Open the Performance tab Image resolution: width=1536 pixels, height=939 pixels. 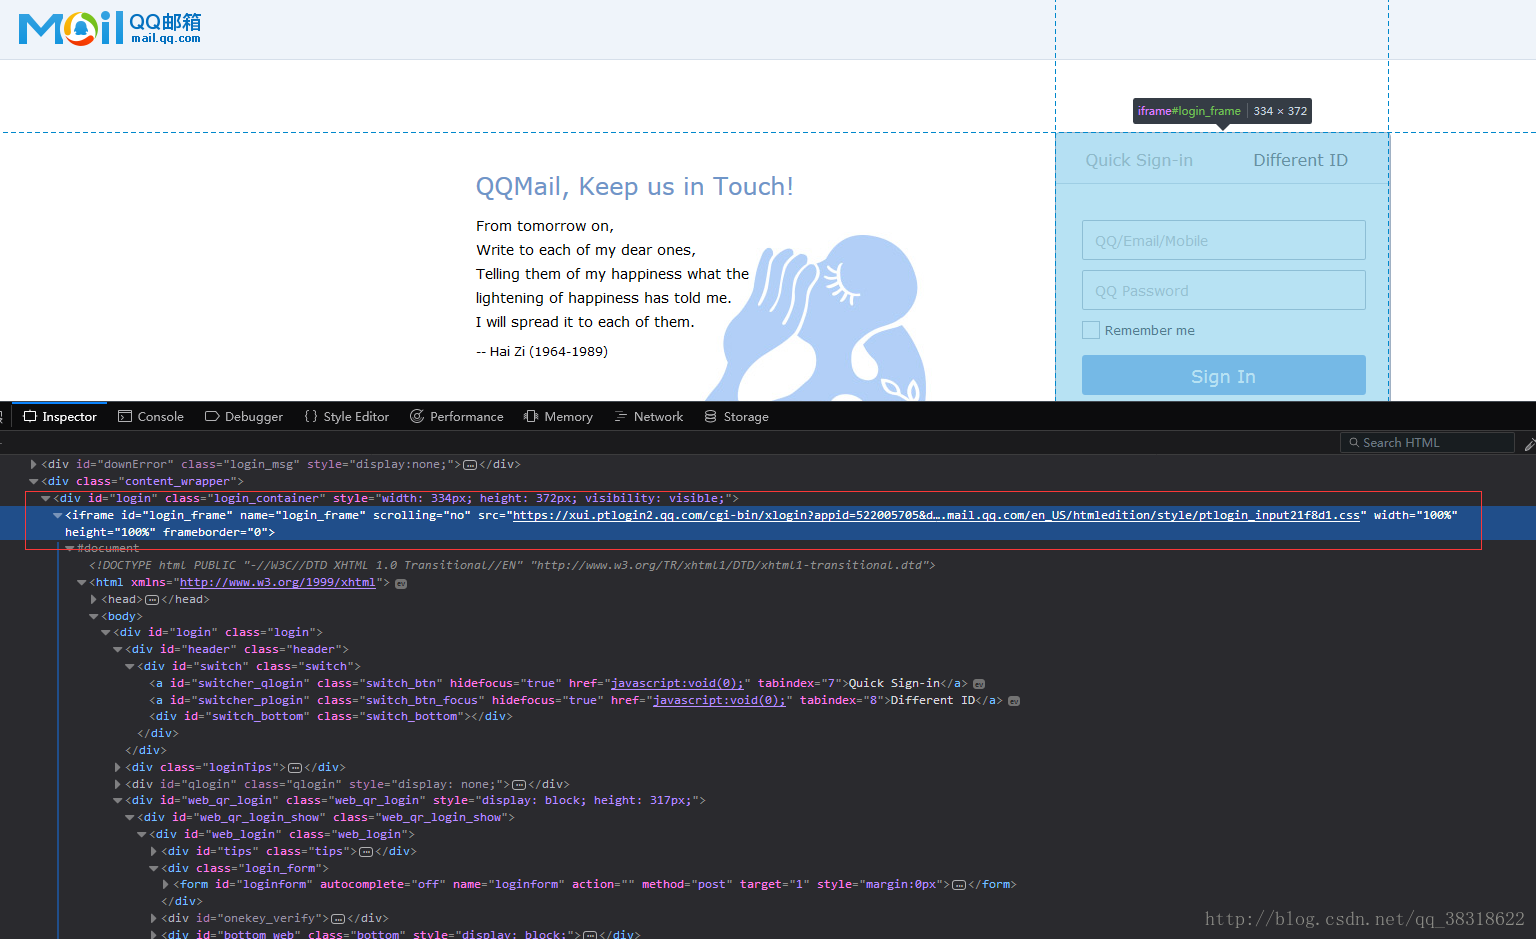[457, 417]
